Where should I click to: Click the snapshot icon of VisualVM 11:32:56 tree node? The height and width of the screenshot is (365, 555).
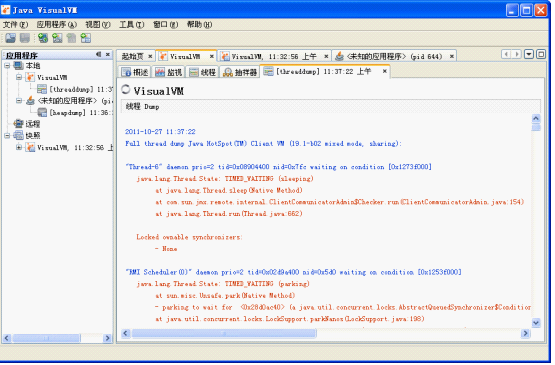click(x=30, y=147)
